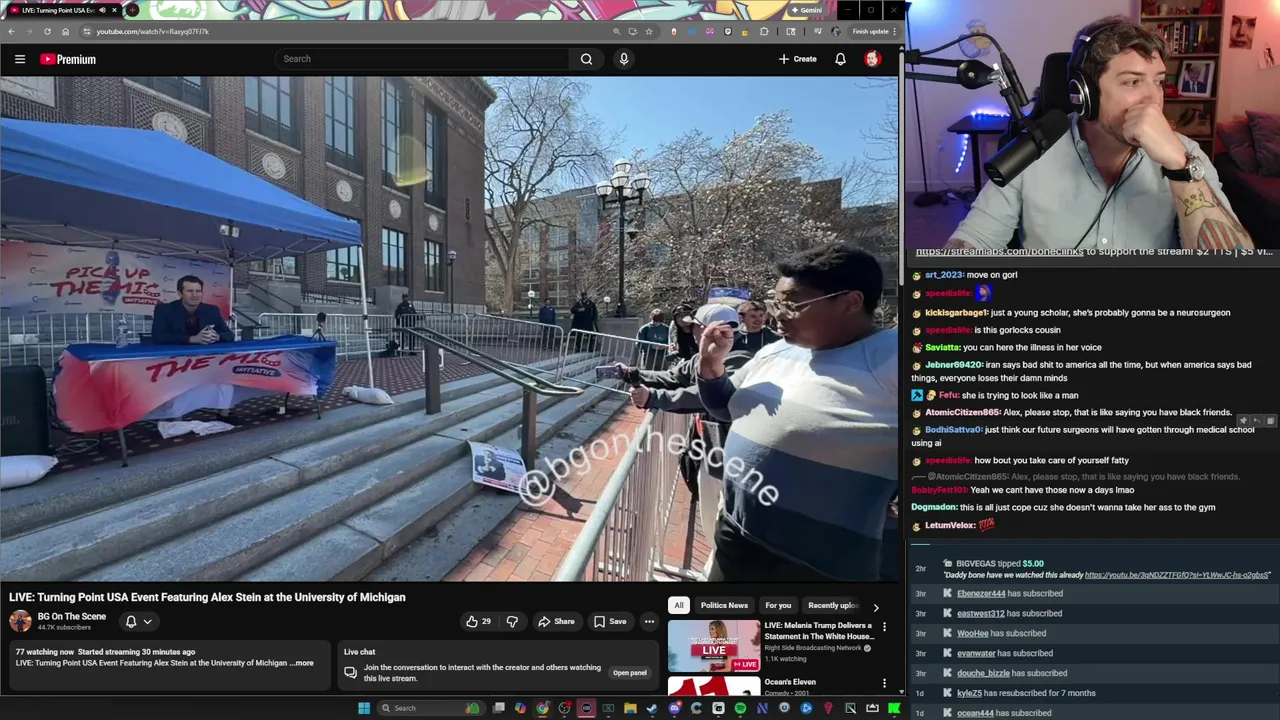Open the Windows Start menu
This screenshot has width=1280, height=720.
(364, 708)
